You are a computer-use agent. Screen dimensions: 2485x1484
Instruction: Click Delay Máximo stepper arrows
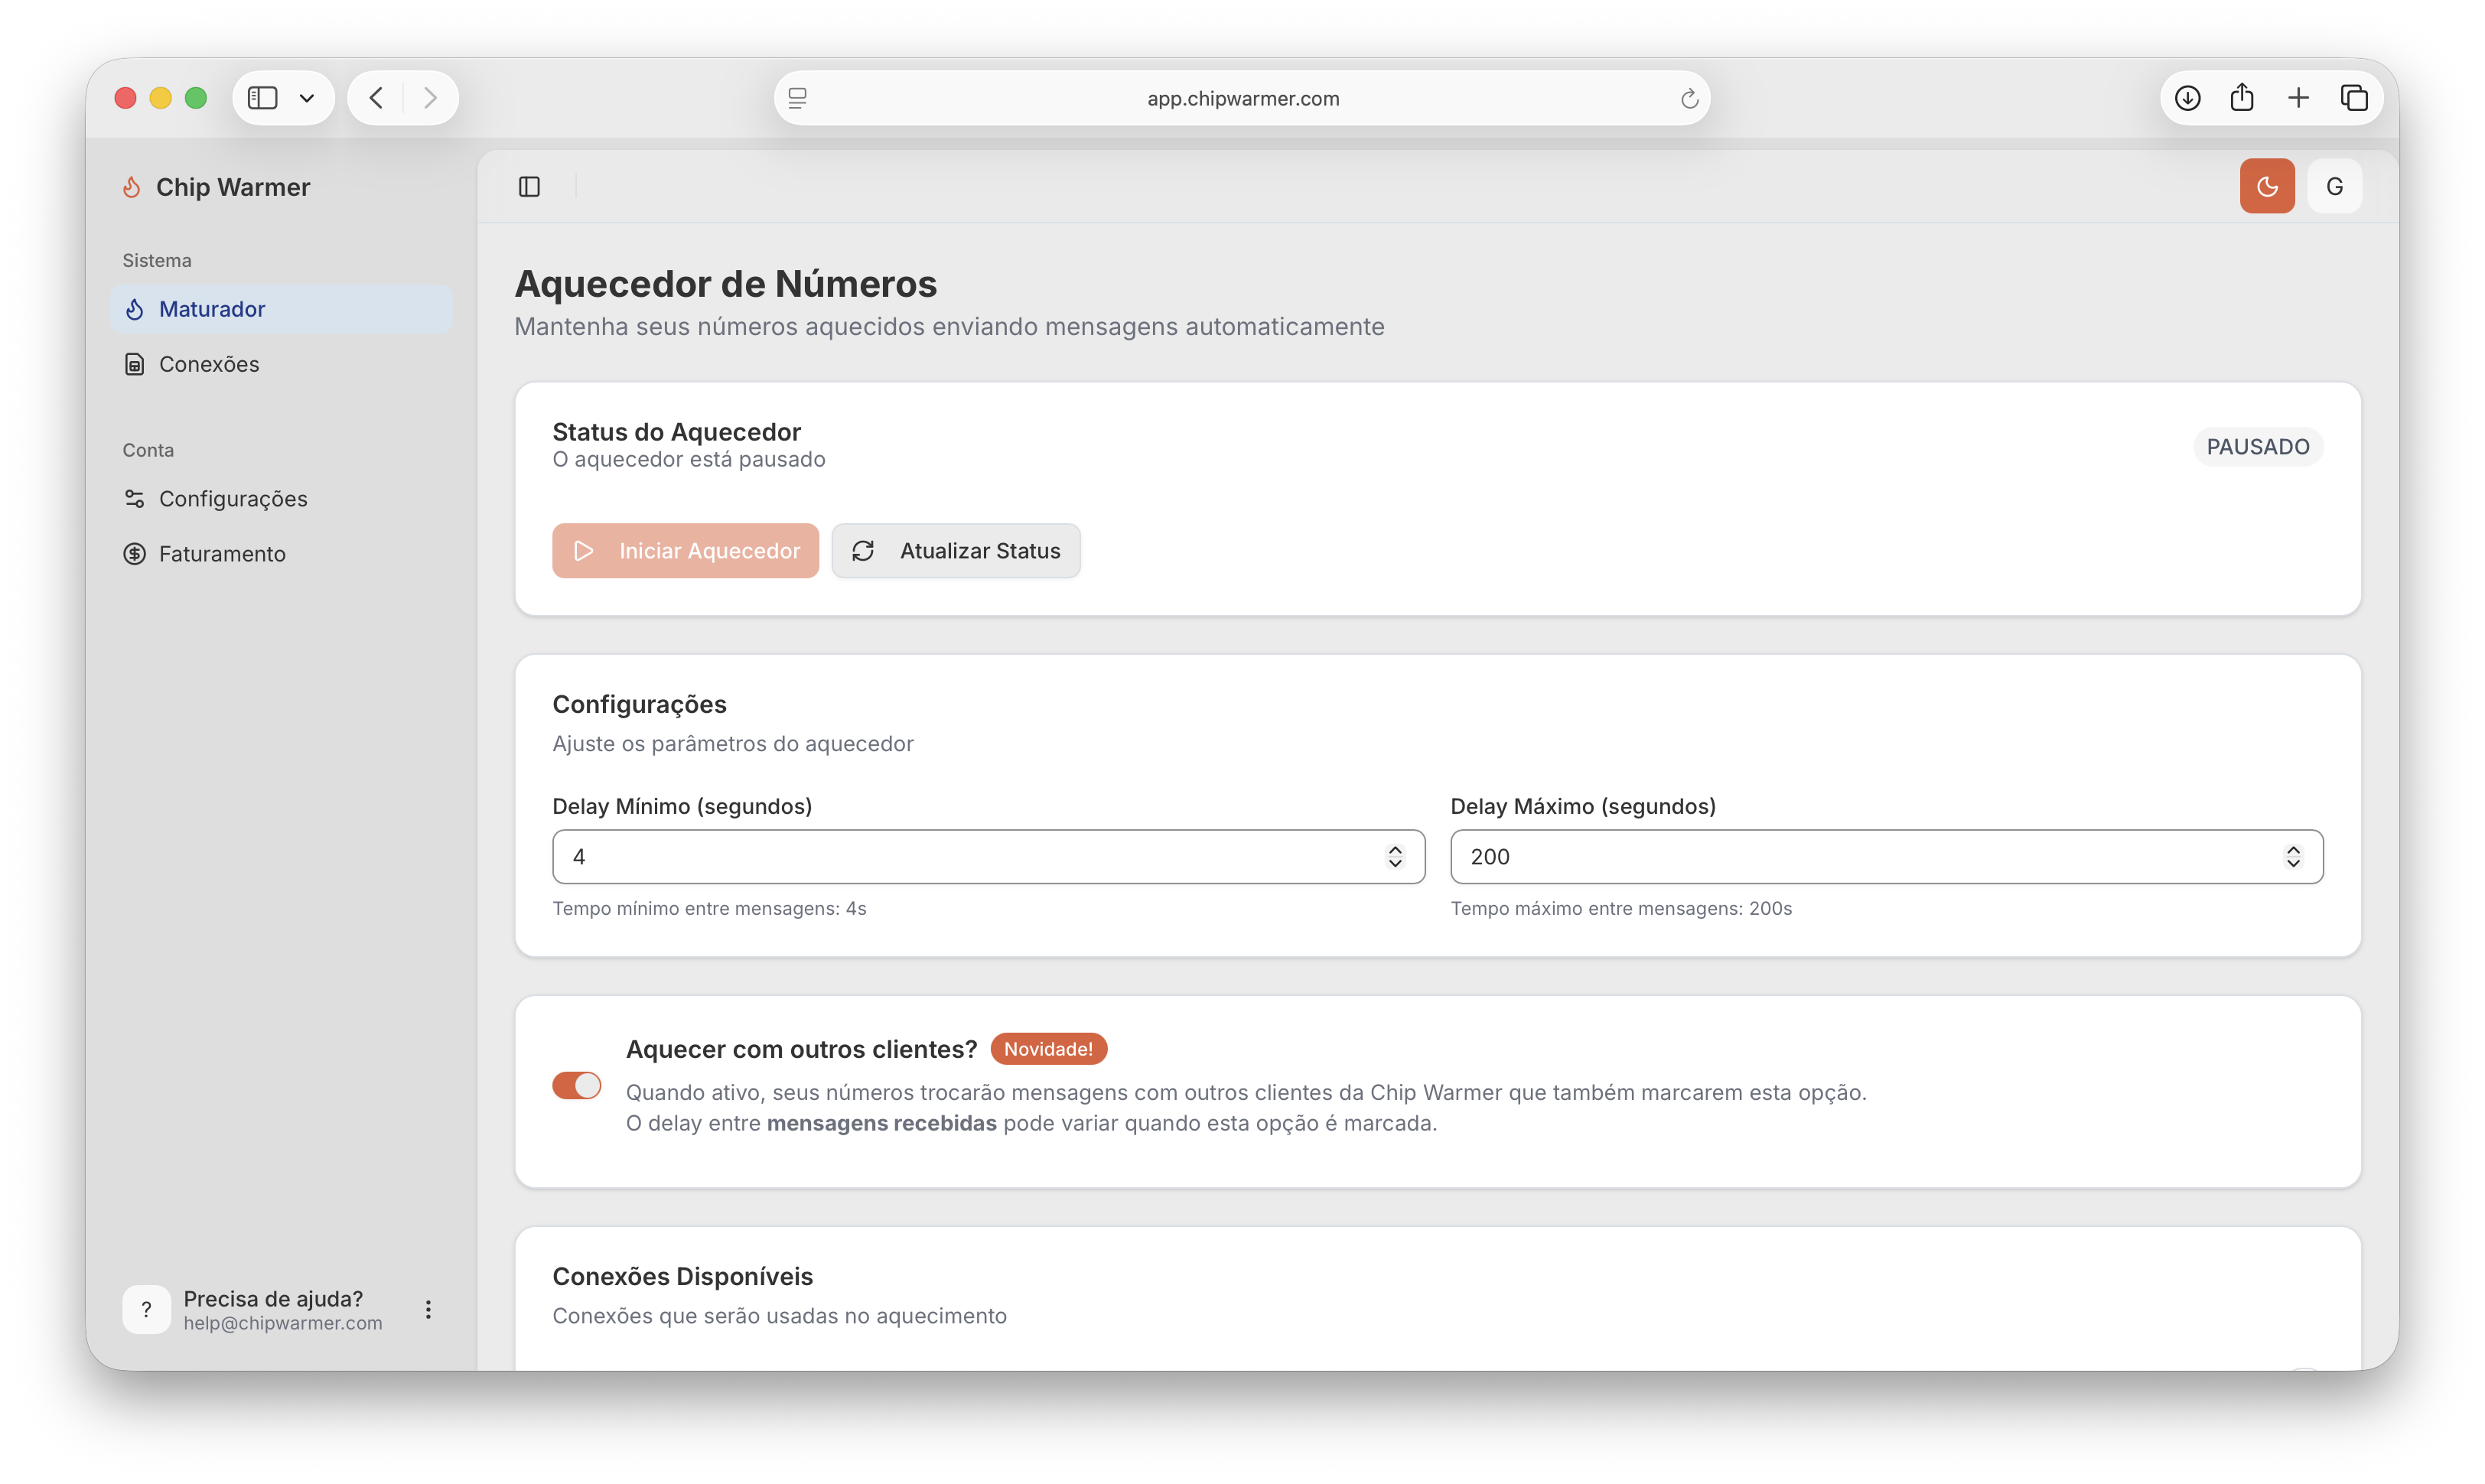[x=2292, y=856]
